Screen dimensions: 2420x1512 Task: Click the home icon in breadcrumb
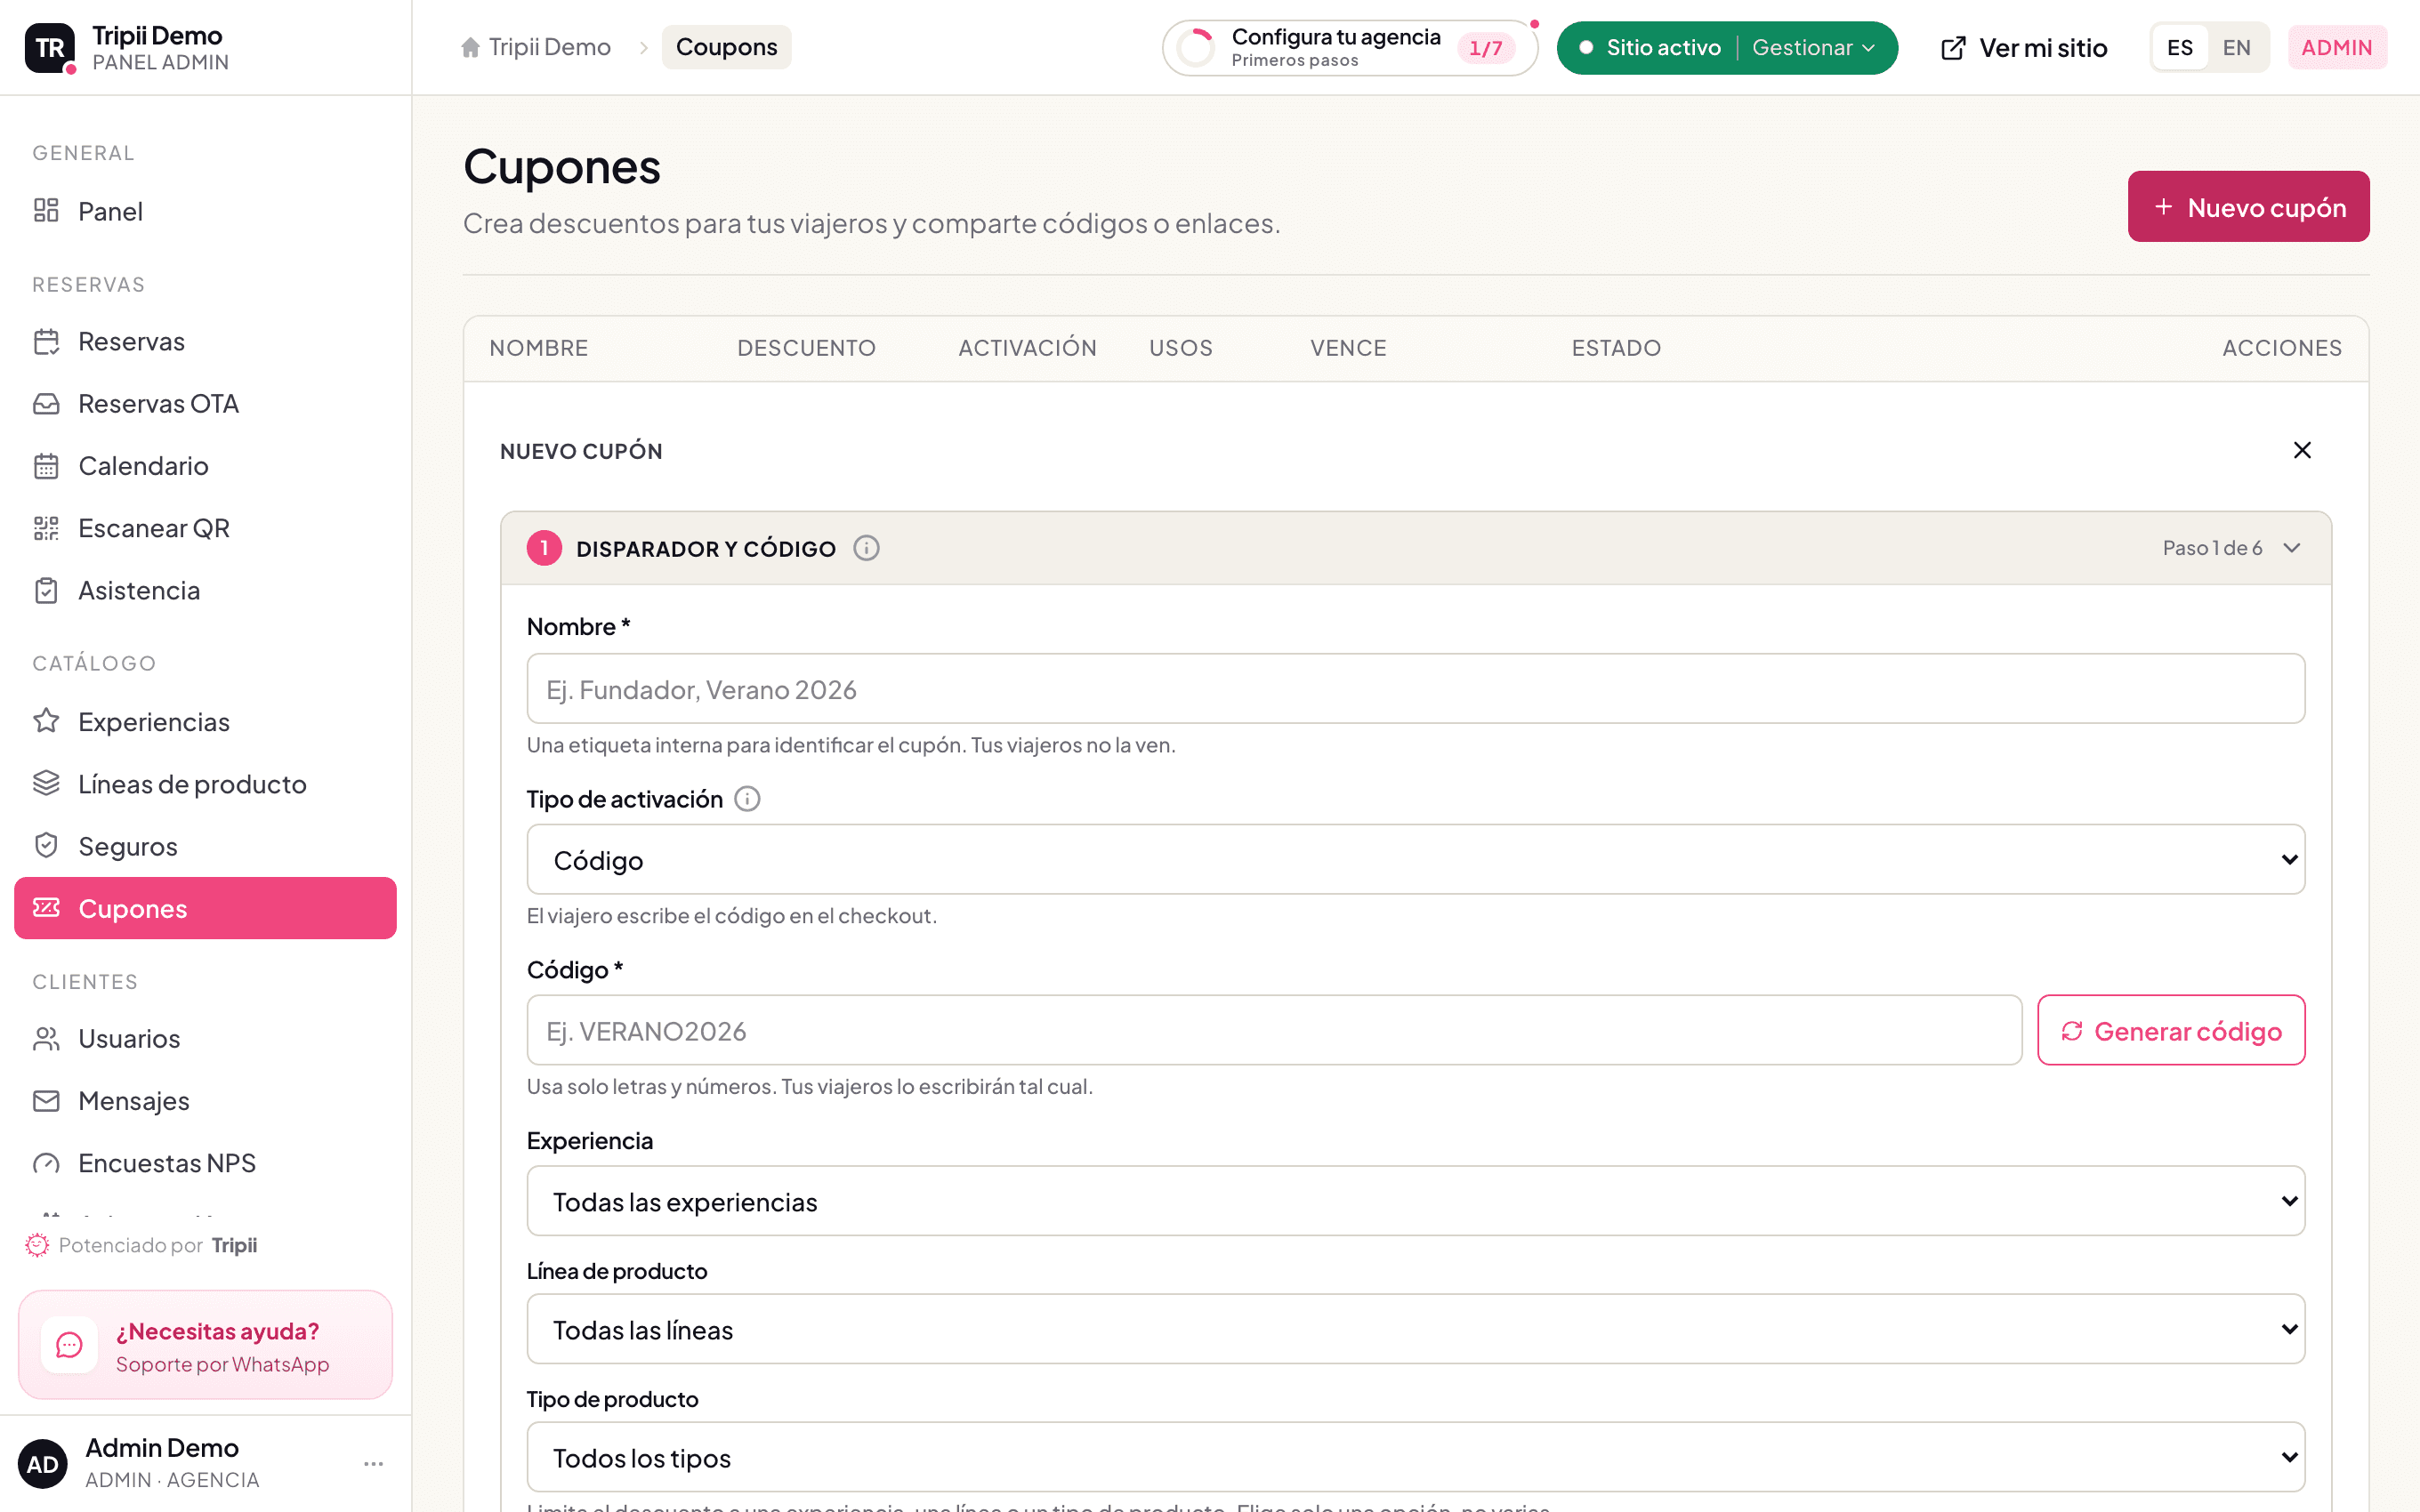point(470,47)
